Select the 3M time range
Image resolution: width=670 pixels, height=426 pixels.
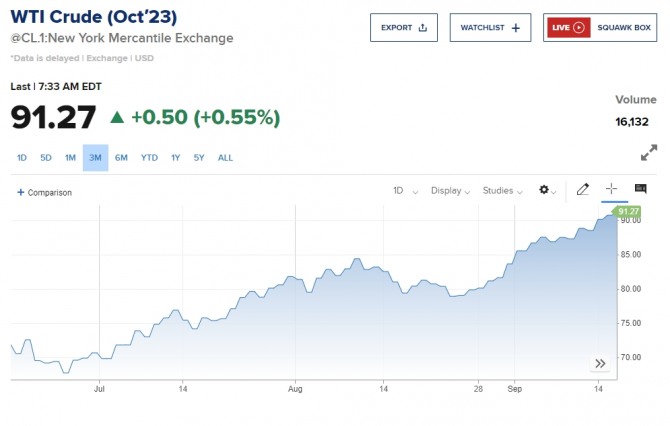95,158
